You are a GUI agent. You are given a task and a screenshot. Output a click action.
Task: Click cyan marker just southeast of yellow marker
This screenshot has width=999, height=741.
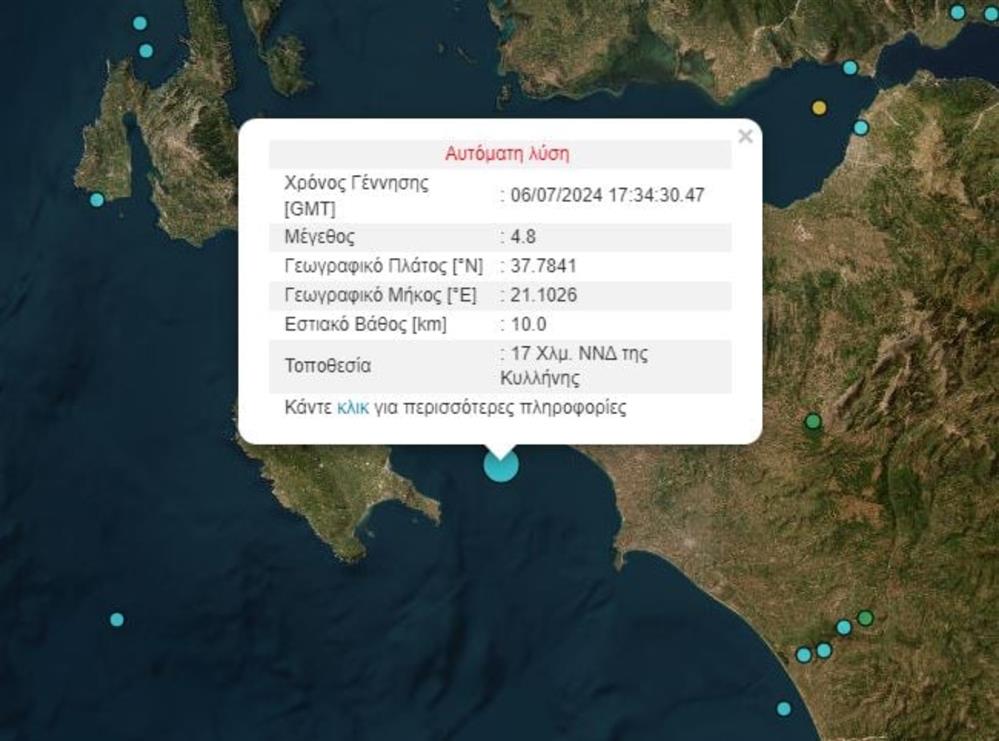coord(861,127)
